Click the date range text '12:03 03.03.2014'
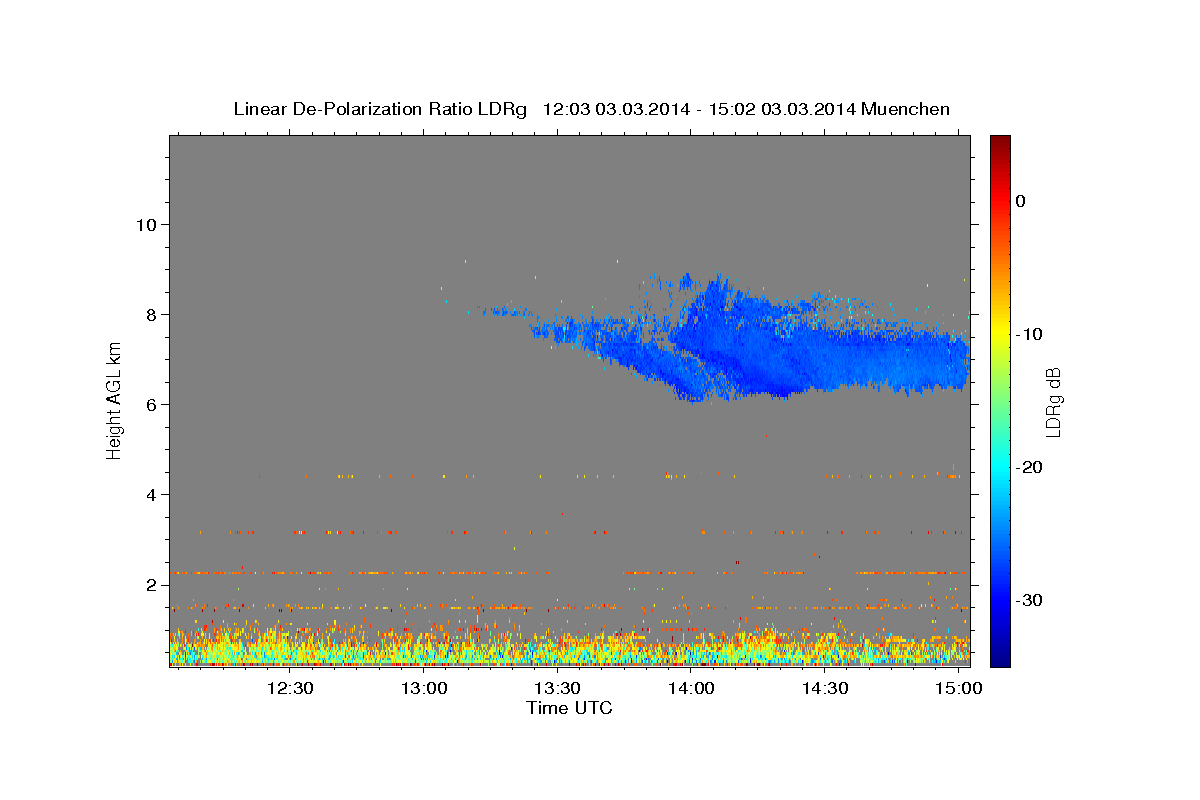This screenshot has width=1200, height=800. 615,109
